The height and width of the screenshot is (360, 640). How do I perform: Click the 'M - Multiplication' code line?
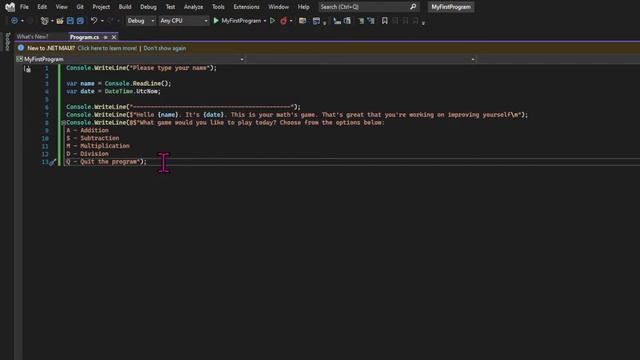[98, 146]
